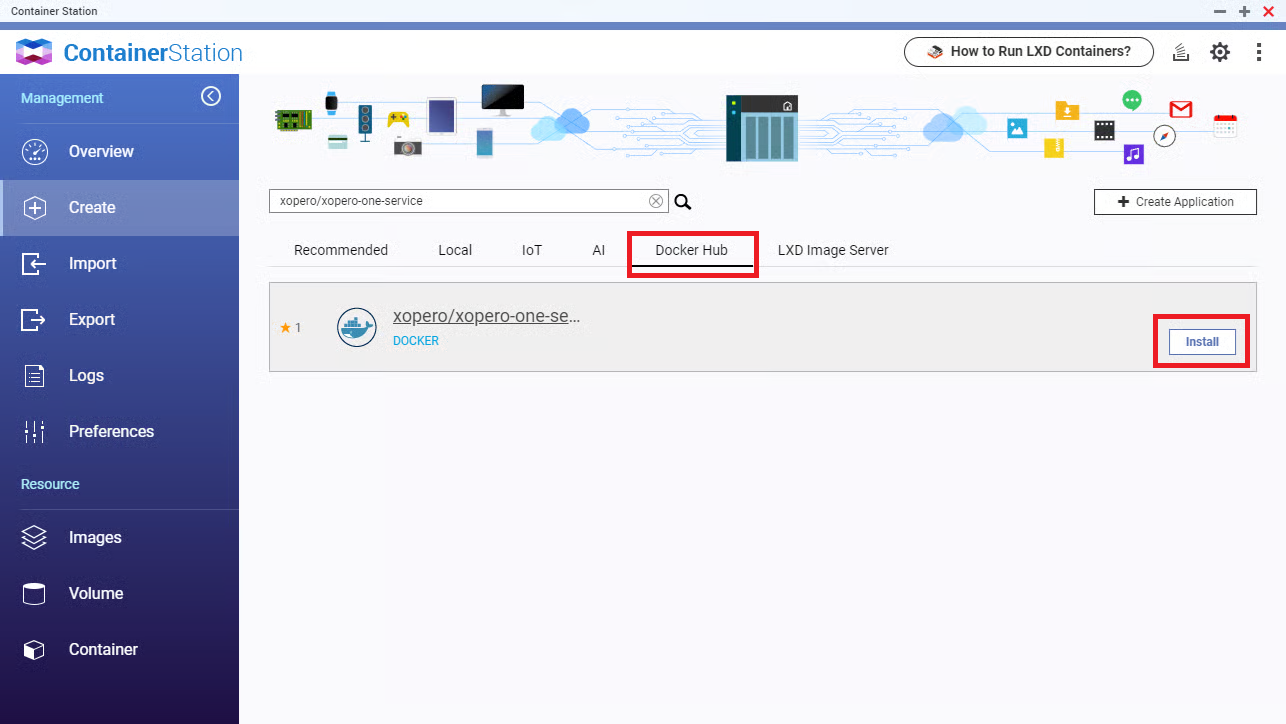The height and width of the screenshot is (724, 1286).
Task: Run search with the magnifier icon
Action: [683, 202]
